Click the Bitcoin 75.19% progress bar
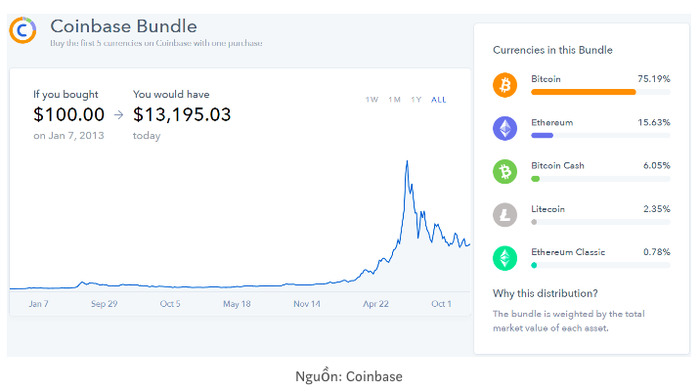This screenshot has width=700, height=391. (600, 92)
